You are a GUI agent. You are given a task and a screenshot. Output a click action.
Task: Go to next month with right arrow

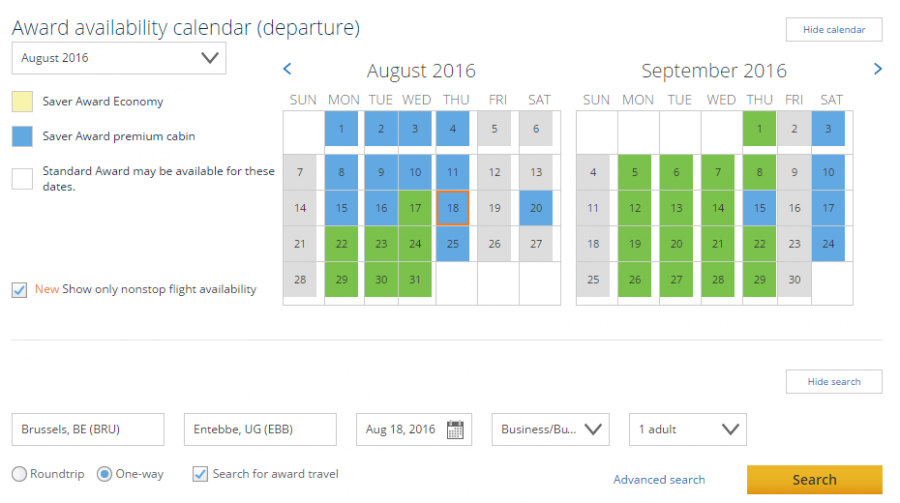878,69
